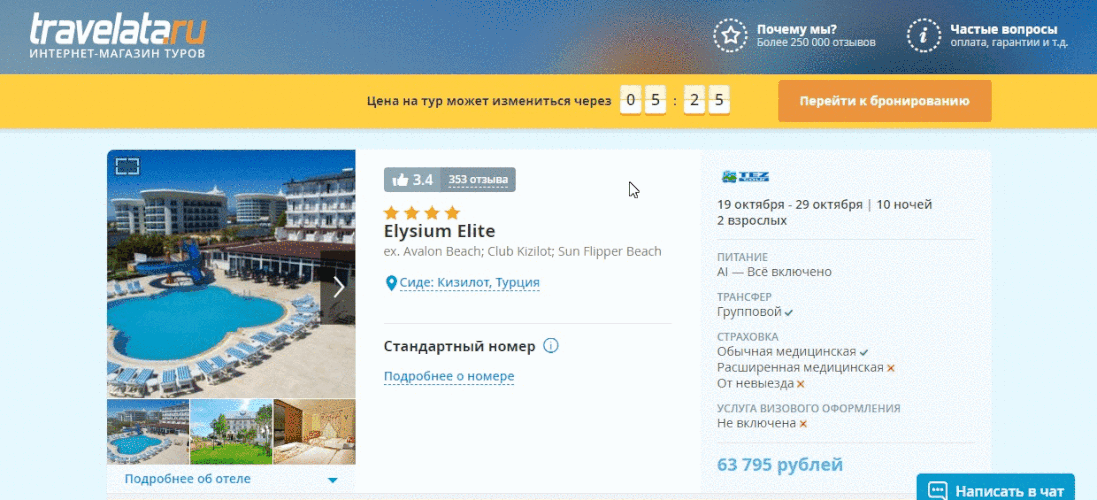Click Перейти к бронированию button
The width and height of the screenshot is (1097, 500).
point(884,101)
